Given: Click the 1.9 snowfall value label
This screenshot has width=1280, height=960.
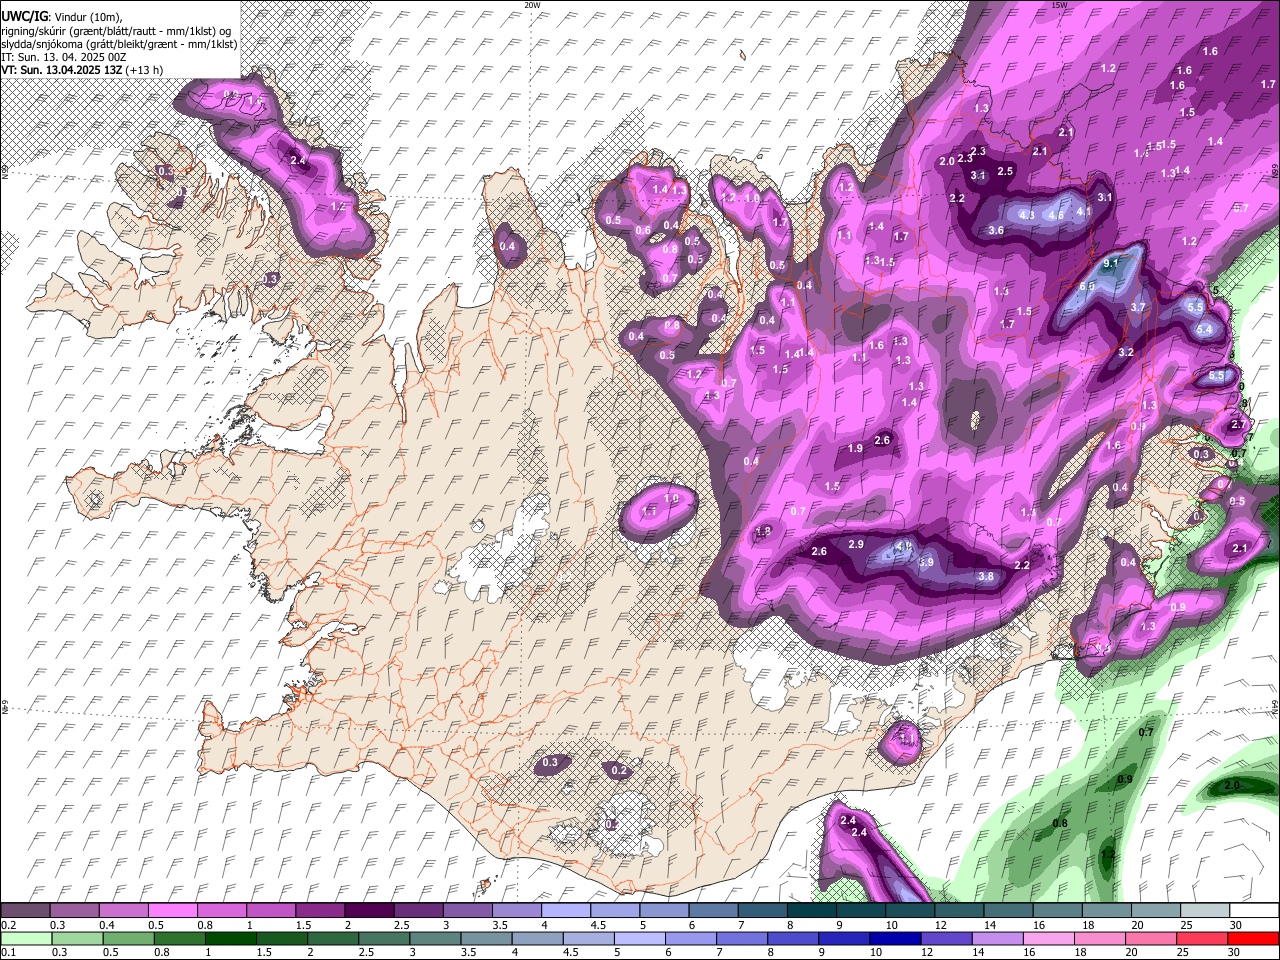Looking at the screenshot, I should (x=855, y=448).
